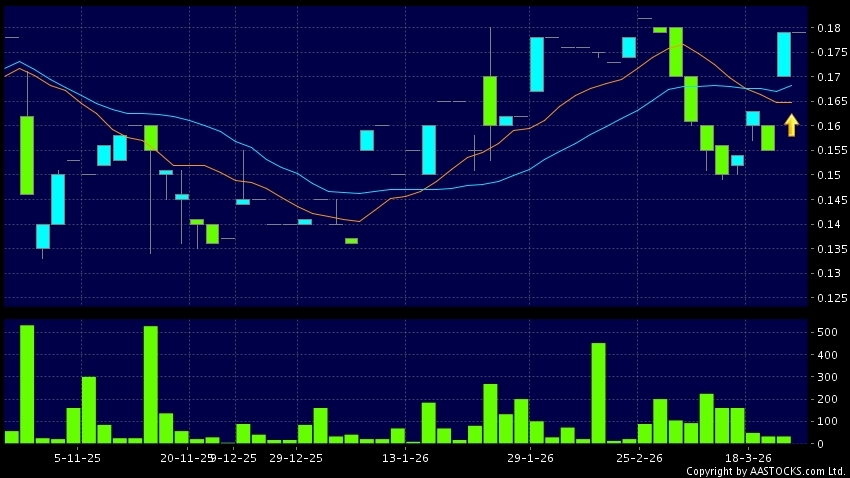Click the last volume bar on the right
Image resolution: width=850 pixels, height=478 pixels.
pos(784,439)
